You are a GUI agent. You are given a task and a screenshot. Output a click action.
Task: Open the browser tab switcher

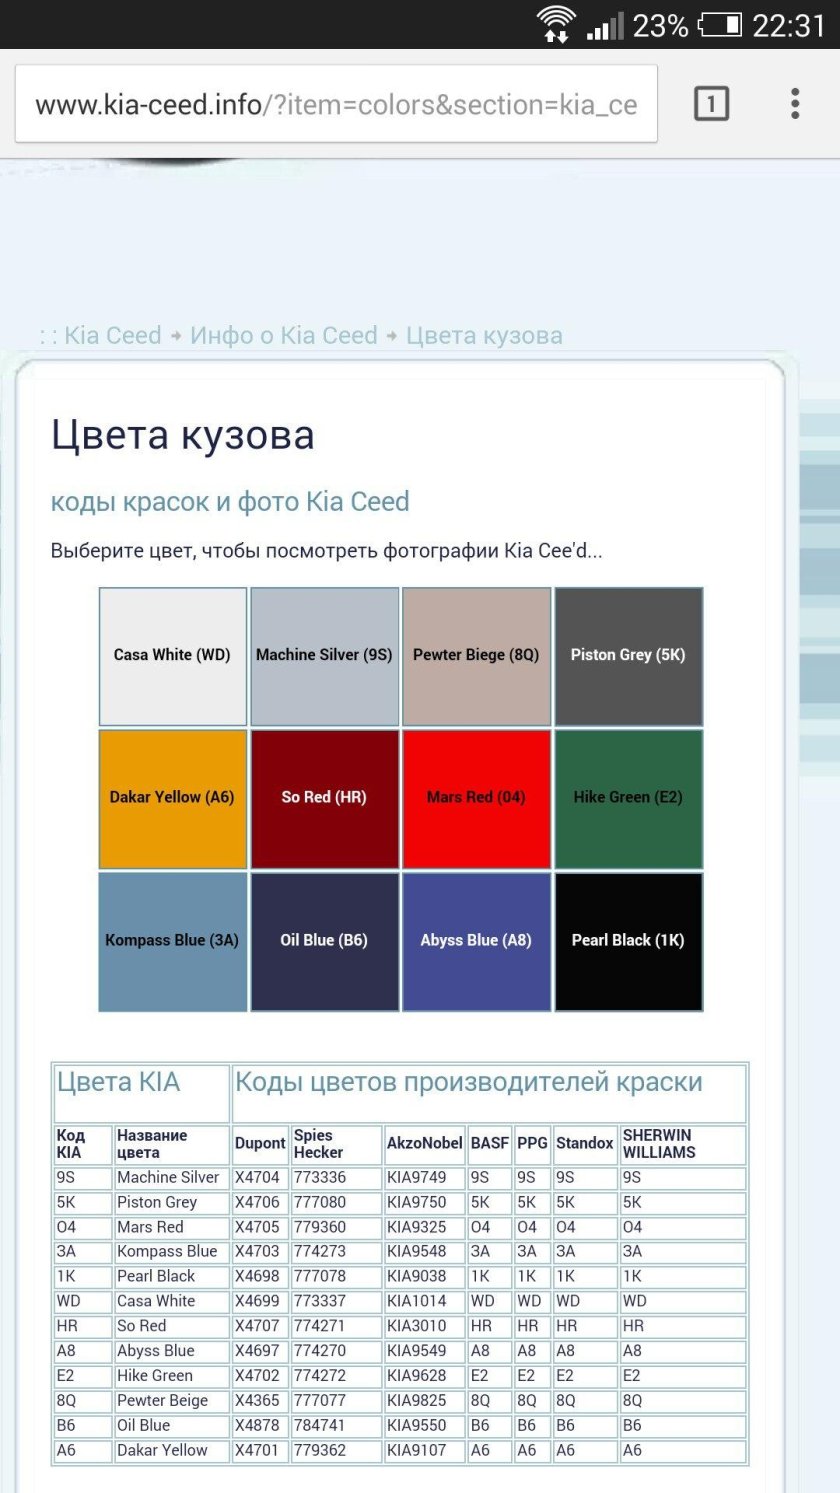(x=711, y=104)
